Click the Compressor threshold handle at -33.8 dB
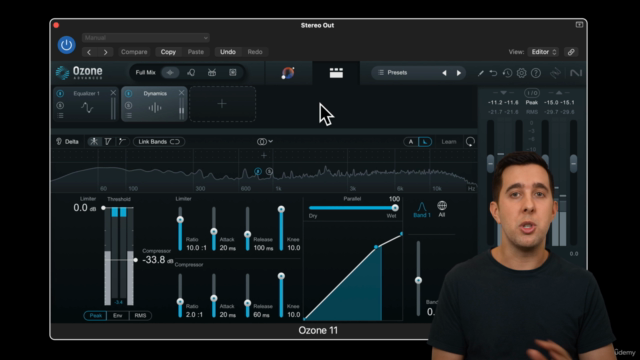 click(x=135, y=260)
